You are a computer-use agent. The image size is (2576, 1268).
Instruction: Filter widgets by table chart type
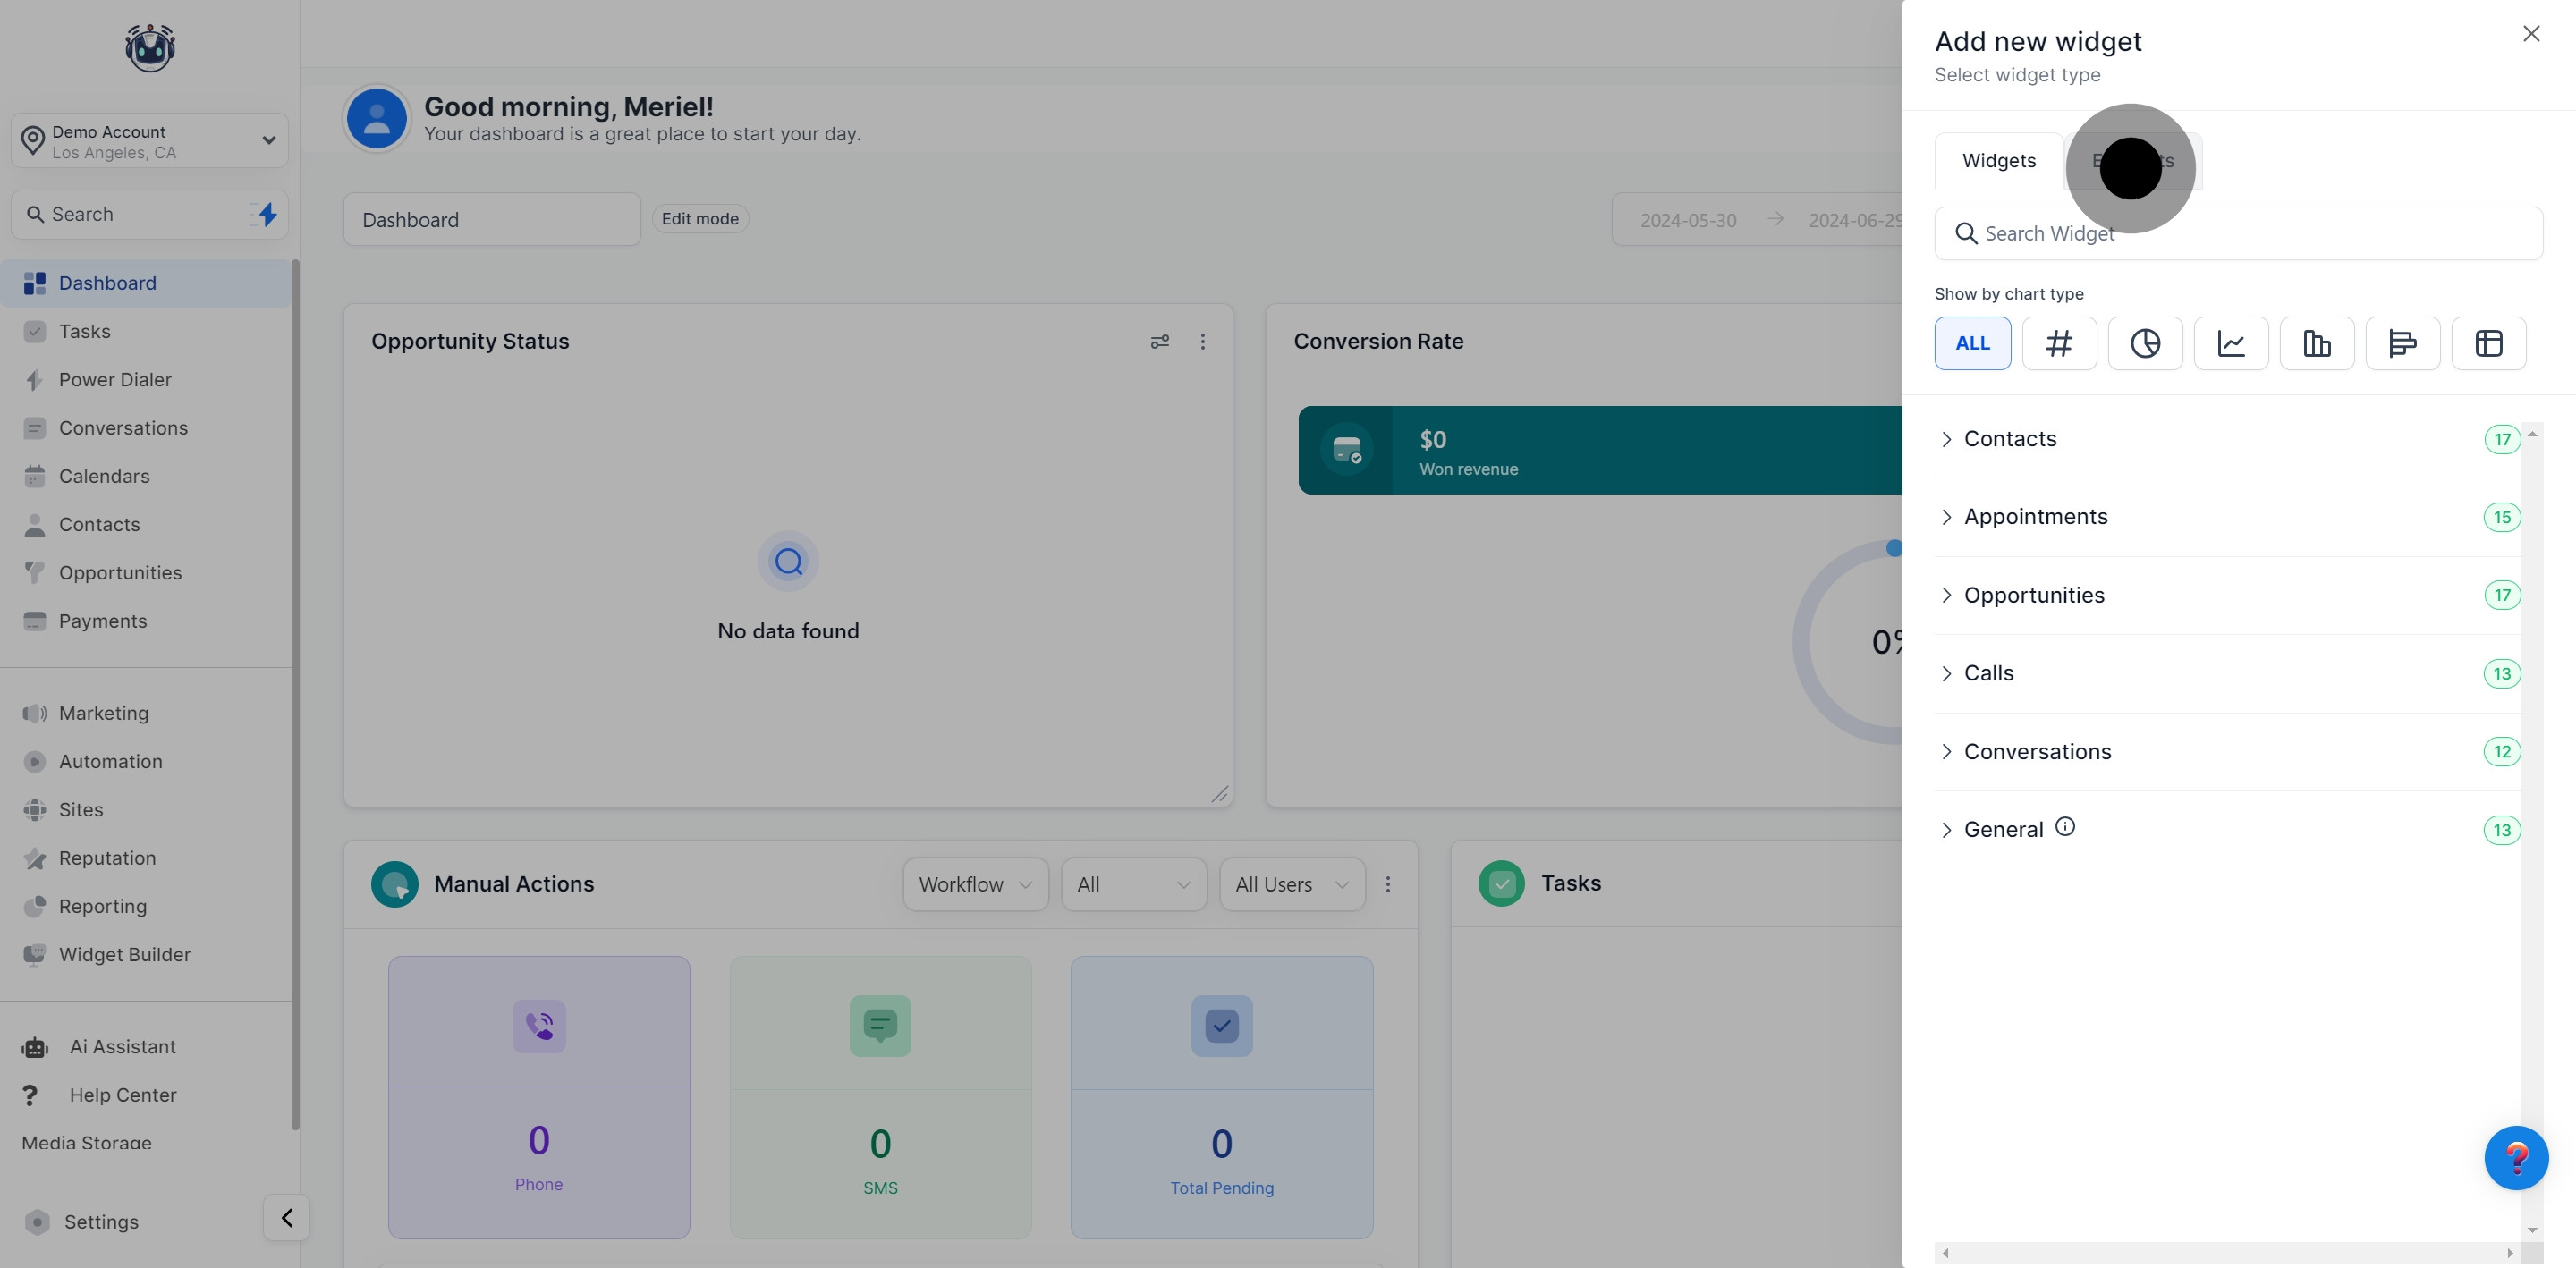pos(2488,343)
